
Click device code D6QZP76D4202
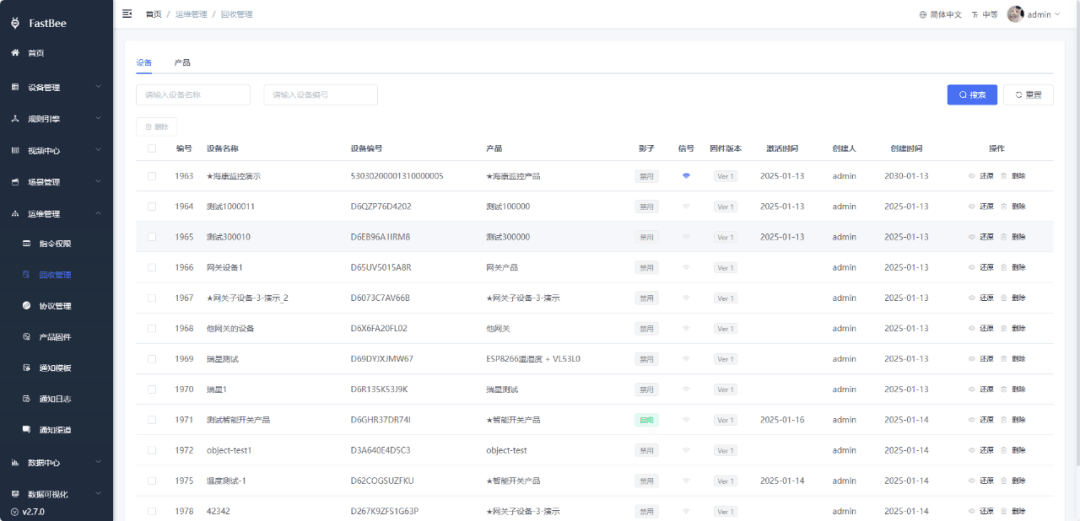tap(381, 206)
